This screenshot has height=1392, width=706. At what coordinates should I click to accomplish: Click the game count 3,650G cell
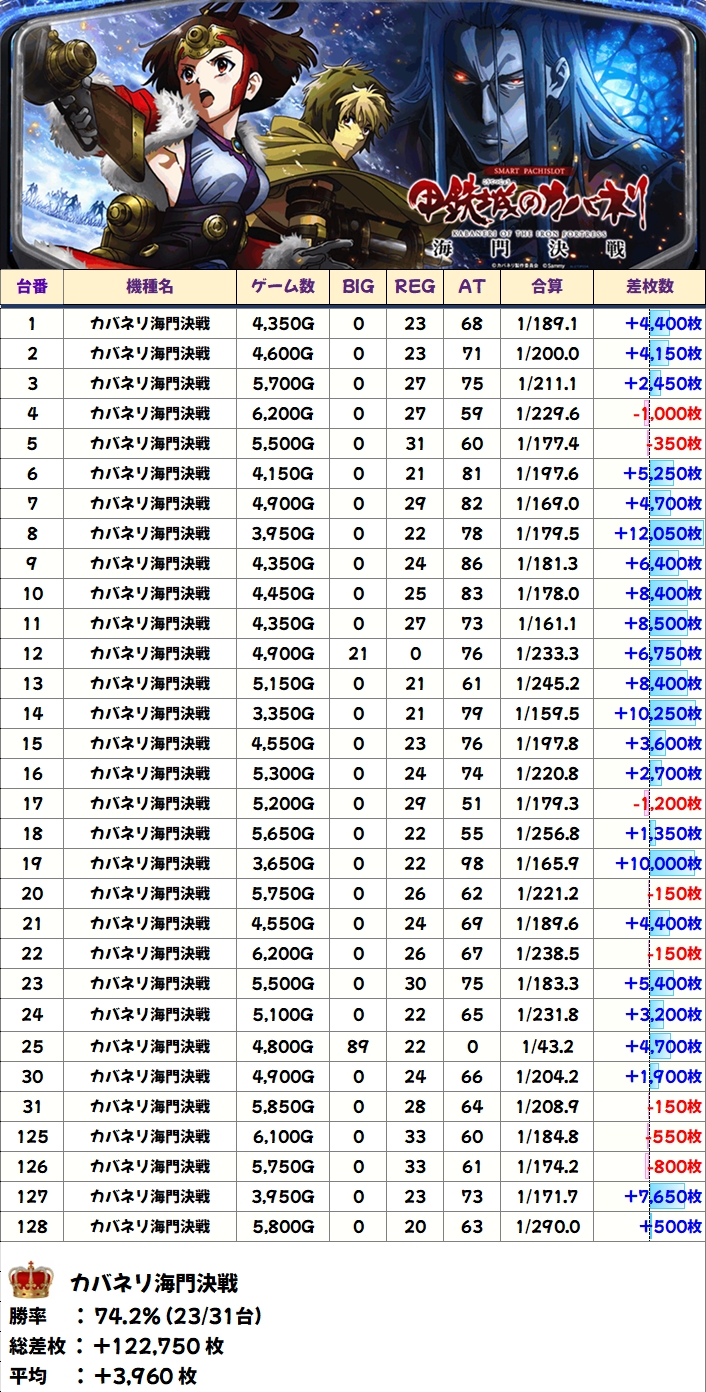click(x=284, y=863)
